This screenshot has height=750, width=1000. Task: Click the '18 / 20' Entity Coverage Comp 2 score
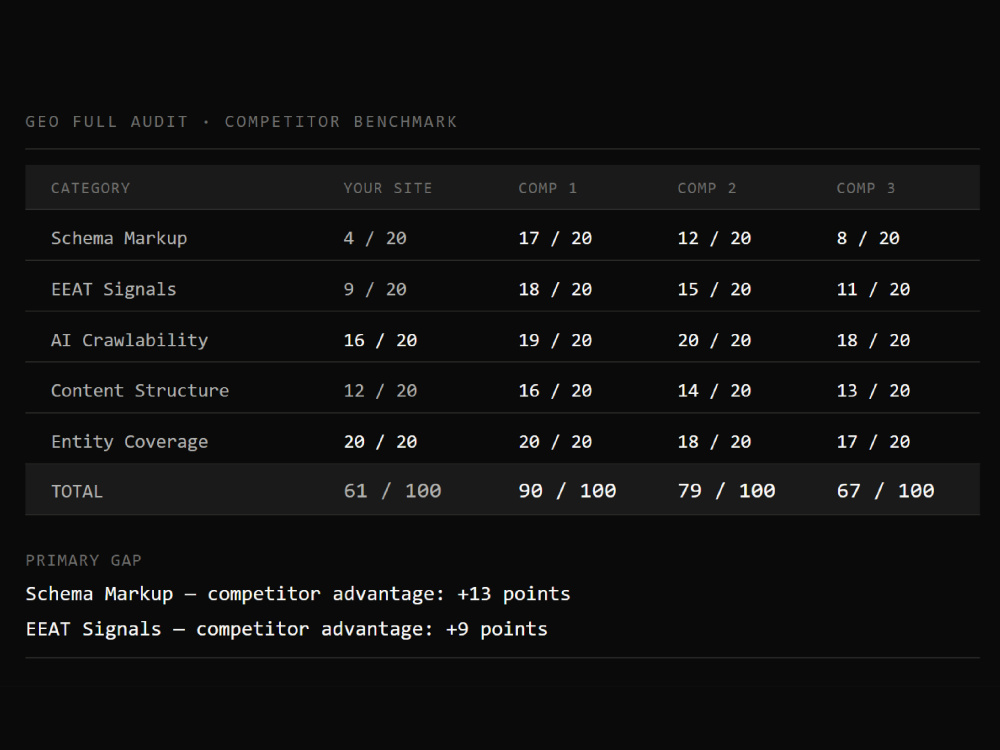tap(714, 442)
